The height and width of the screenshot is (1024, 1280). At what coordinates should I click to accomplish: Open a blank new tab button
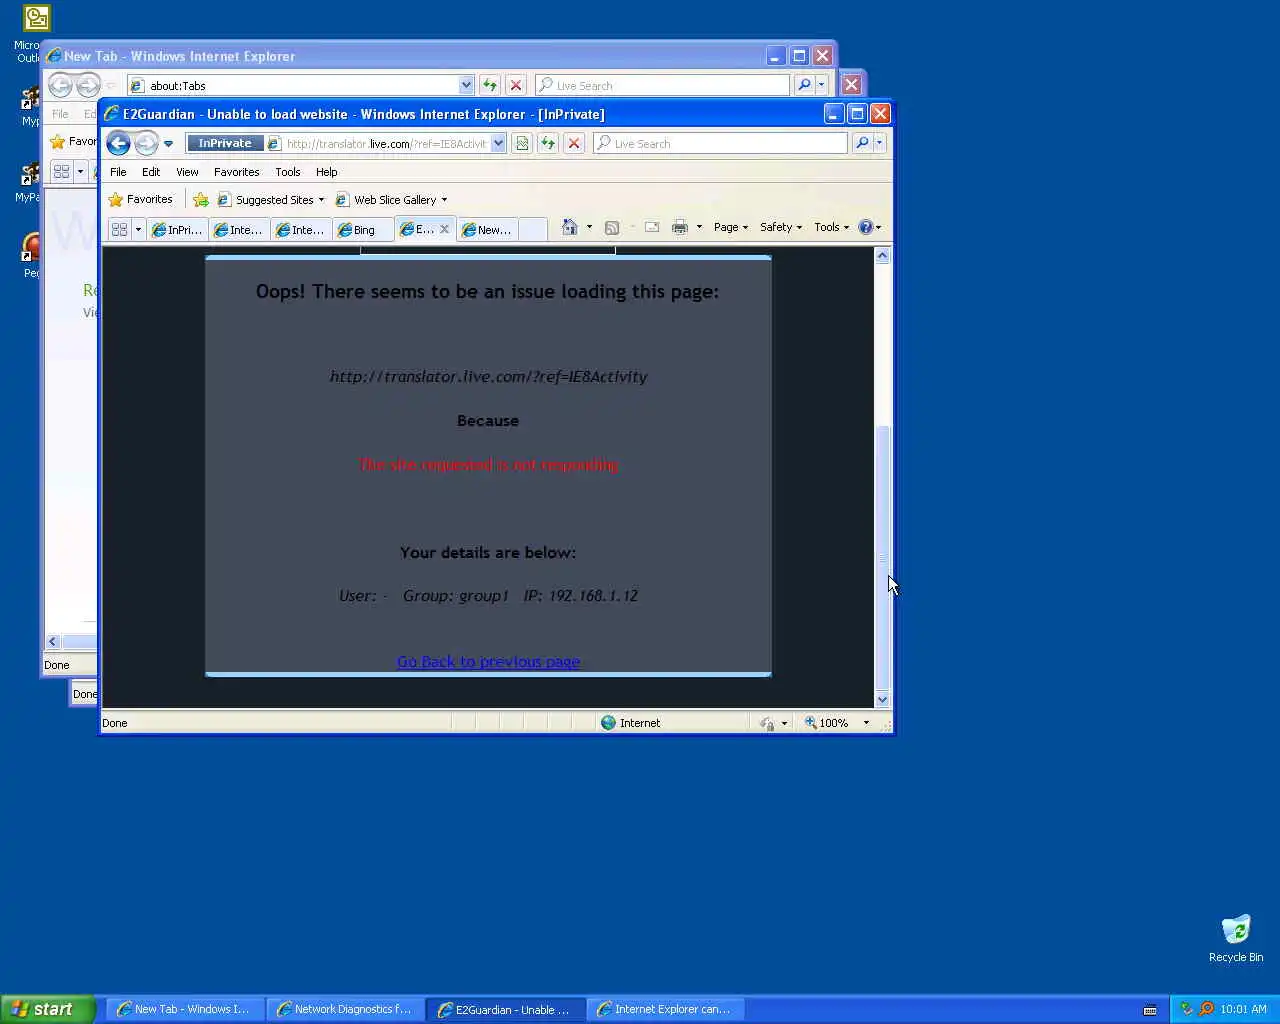click(533, 229)
